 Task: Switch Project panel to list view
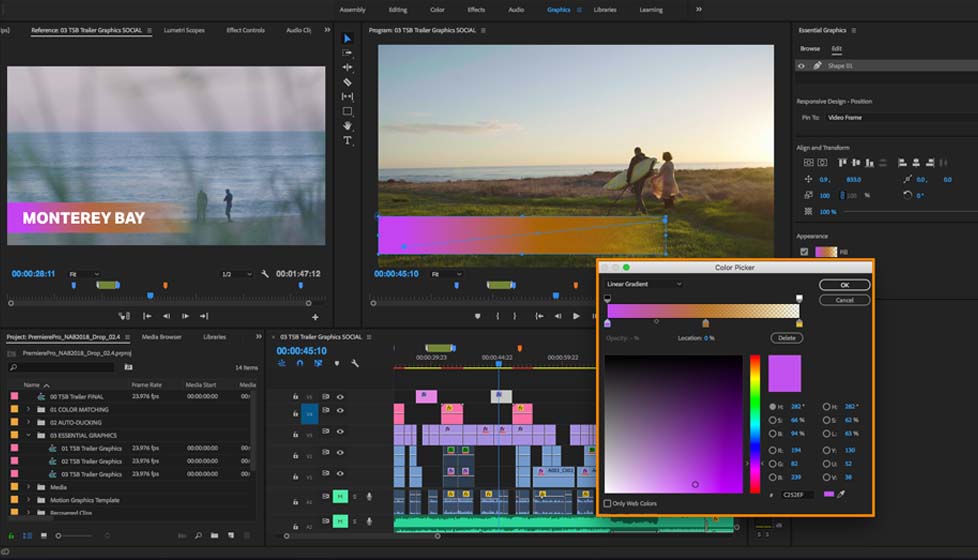(x=27, y=536)
